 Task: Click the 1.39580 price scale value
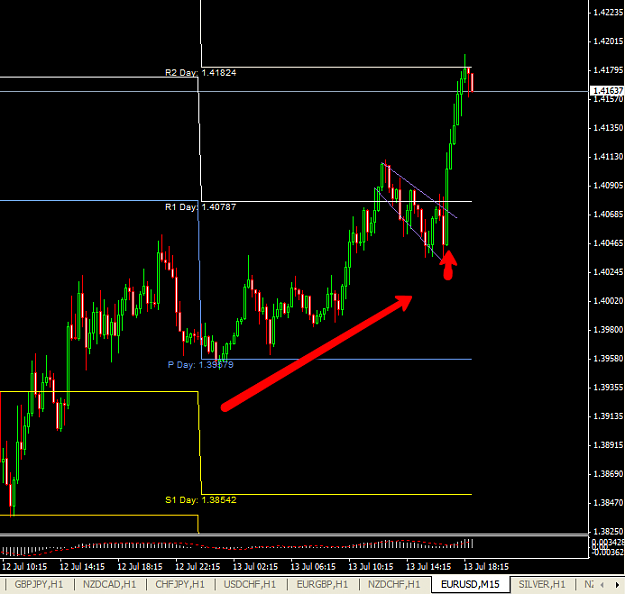pos(608,359)
